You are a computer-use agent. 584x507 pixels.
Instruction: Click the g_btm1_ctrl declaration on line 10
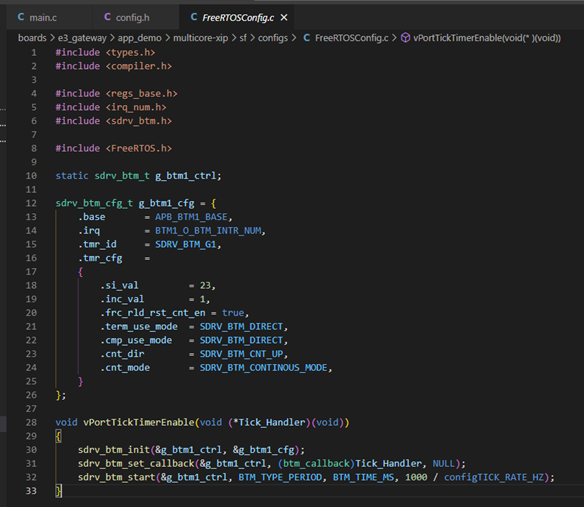pyautogui.click(x=185, y=176)
